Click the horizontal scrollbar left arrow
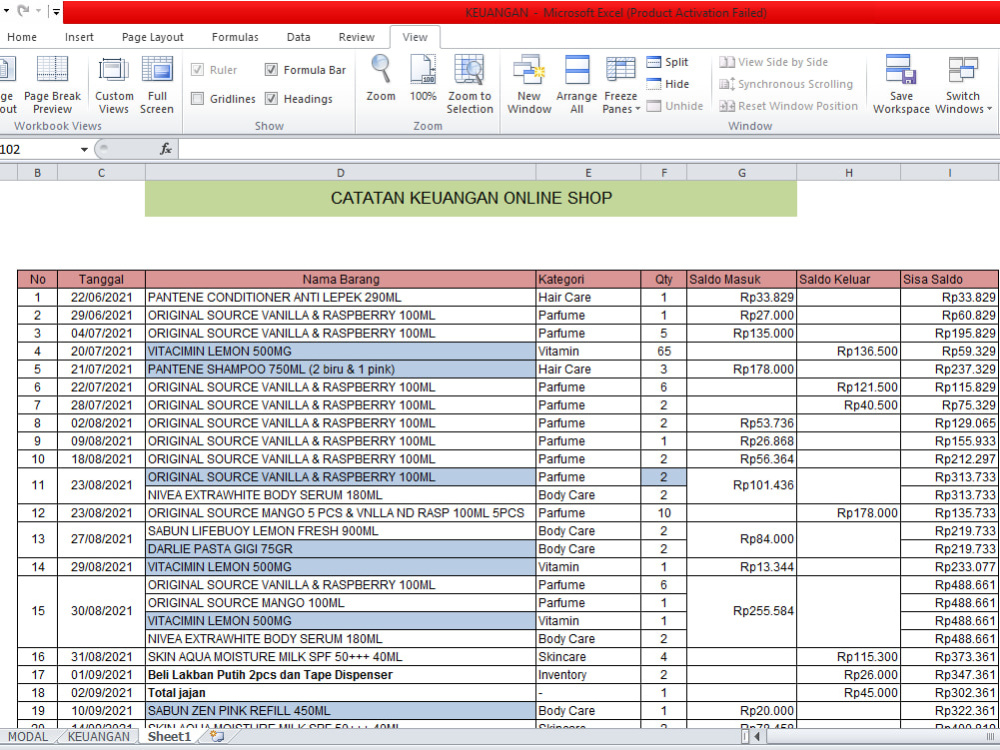Screen dimensions: 1000x750 (758, 737)
